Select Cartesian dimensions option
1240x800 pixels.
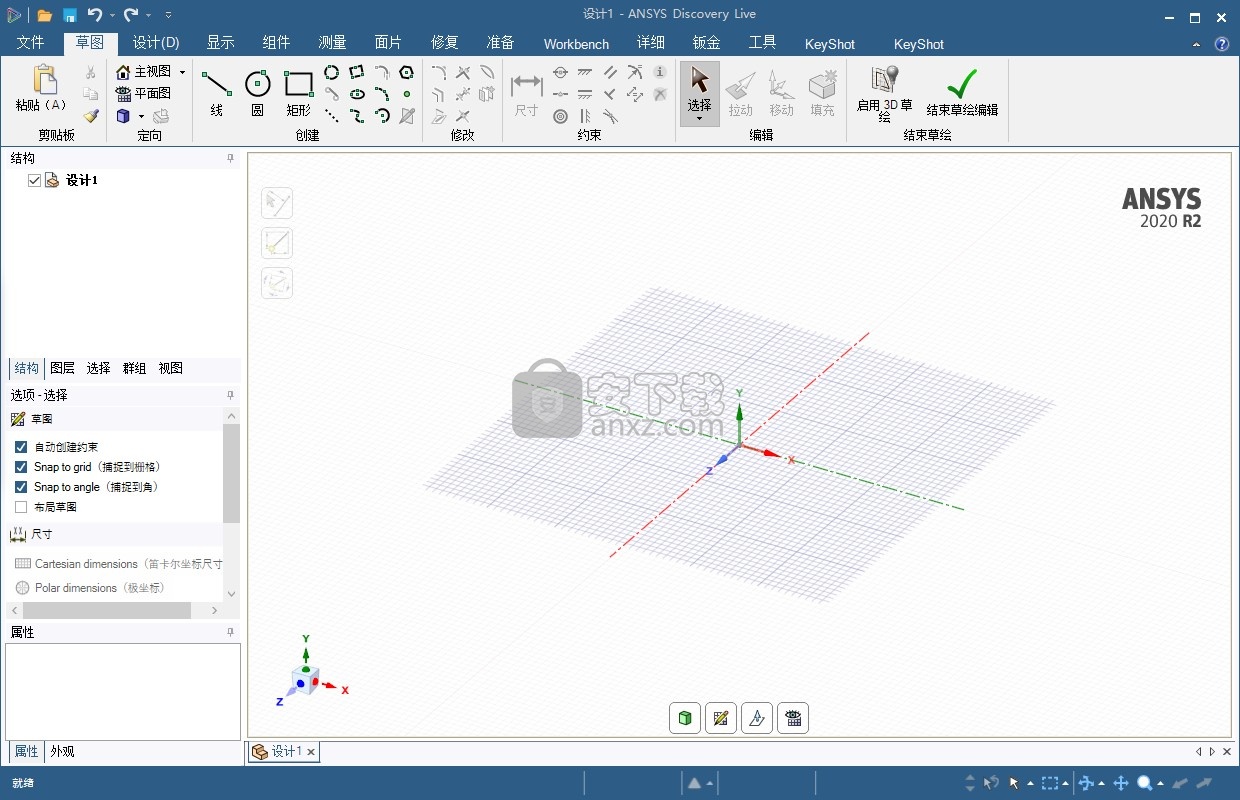point(118,564)
